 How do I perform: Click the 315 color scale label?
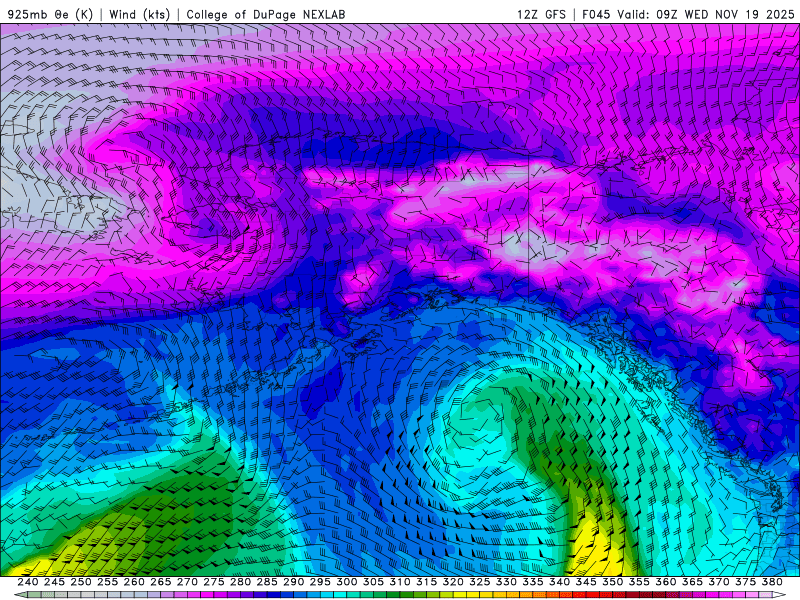426,582
